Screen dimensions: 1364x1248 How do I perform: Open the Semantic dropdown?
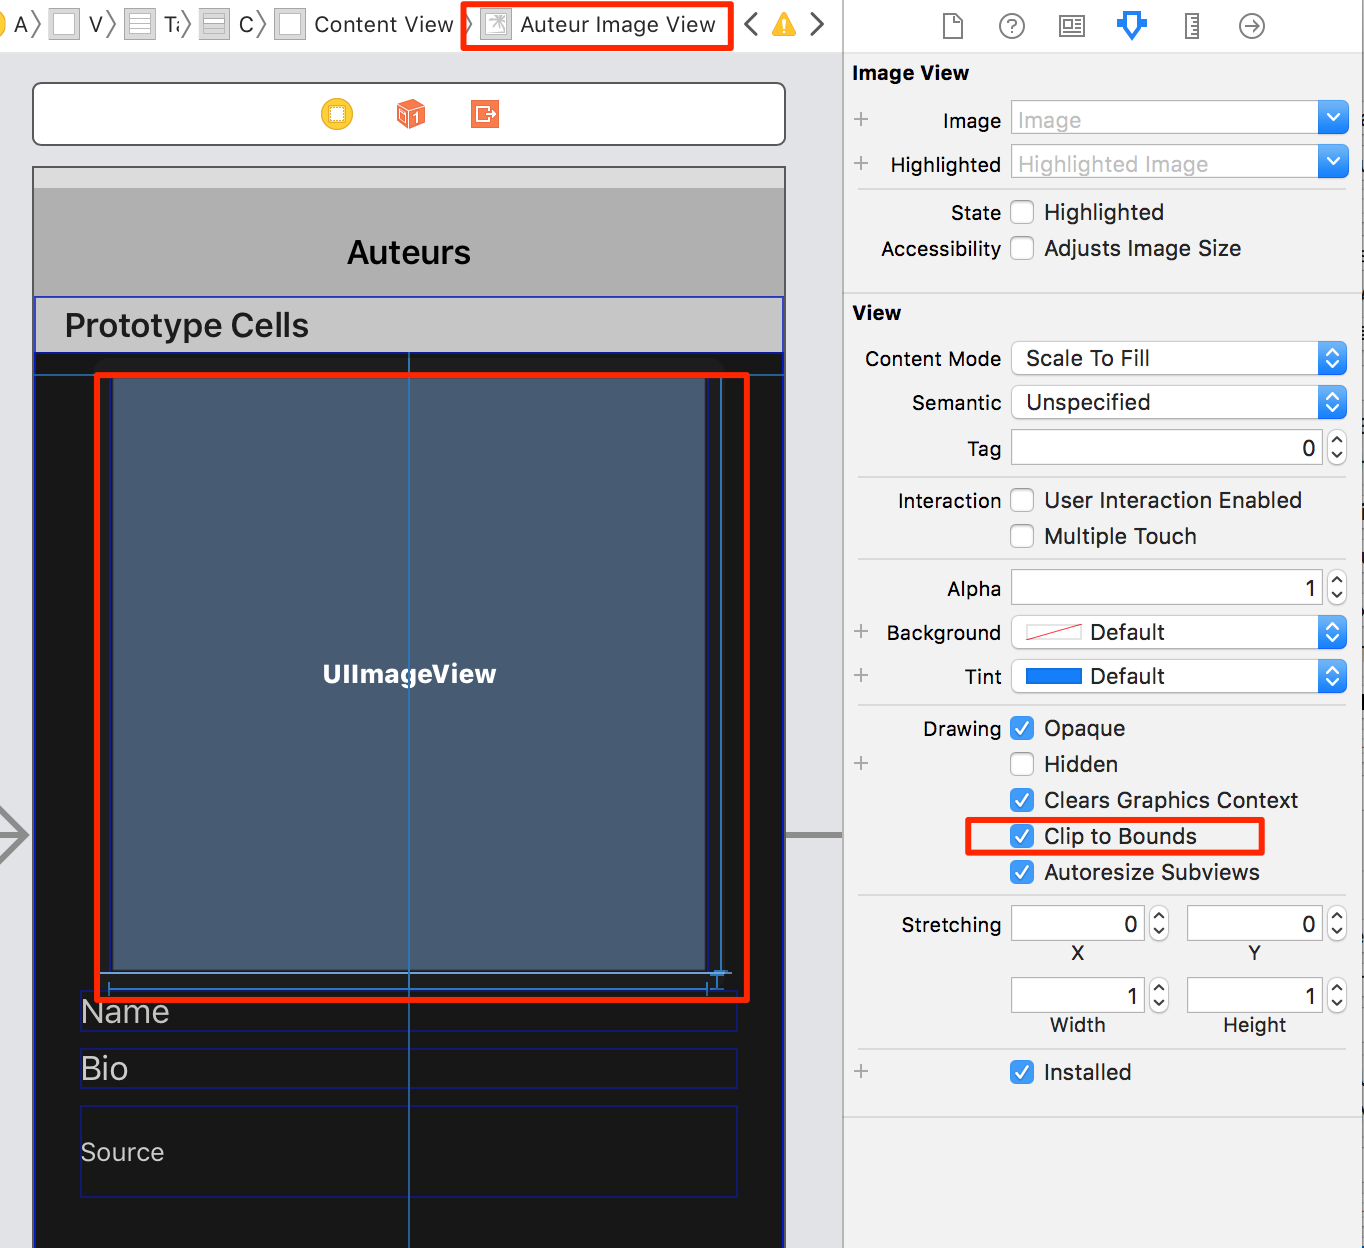(x=1331, y=402)
